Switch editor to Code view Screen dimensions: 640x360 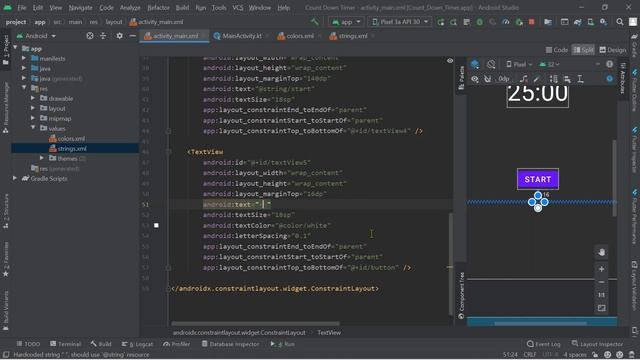(557, 50)
